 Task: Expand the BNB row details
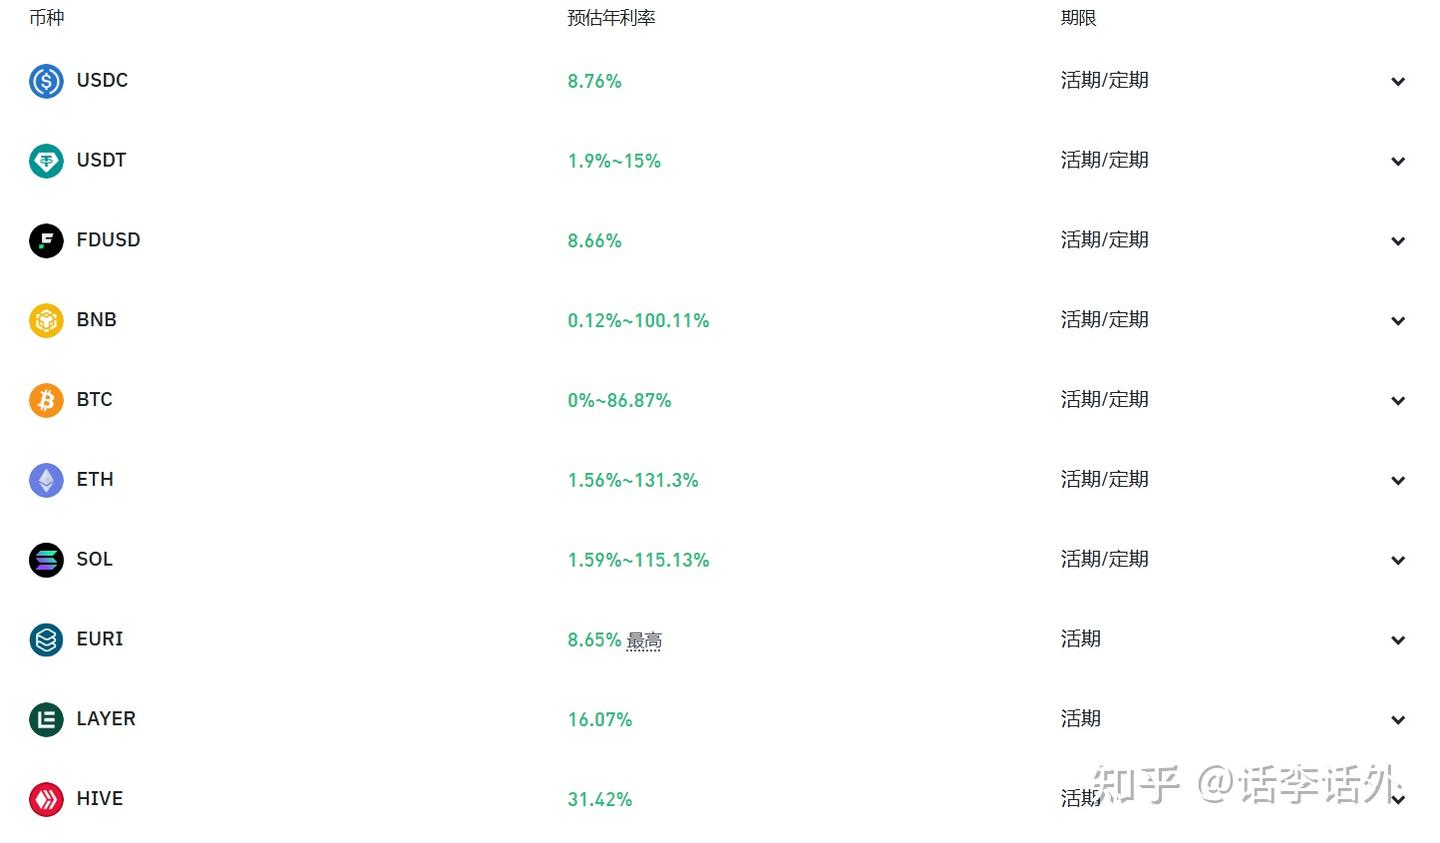[x=1398, y=321]
